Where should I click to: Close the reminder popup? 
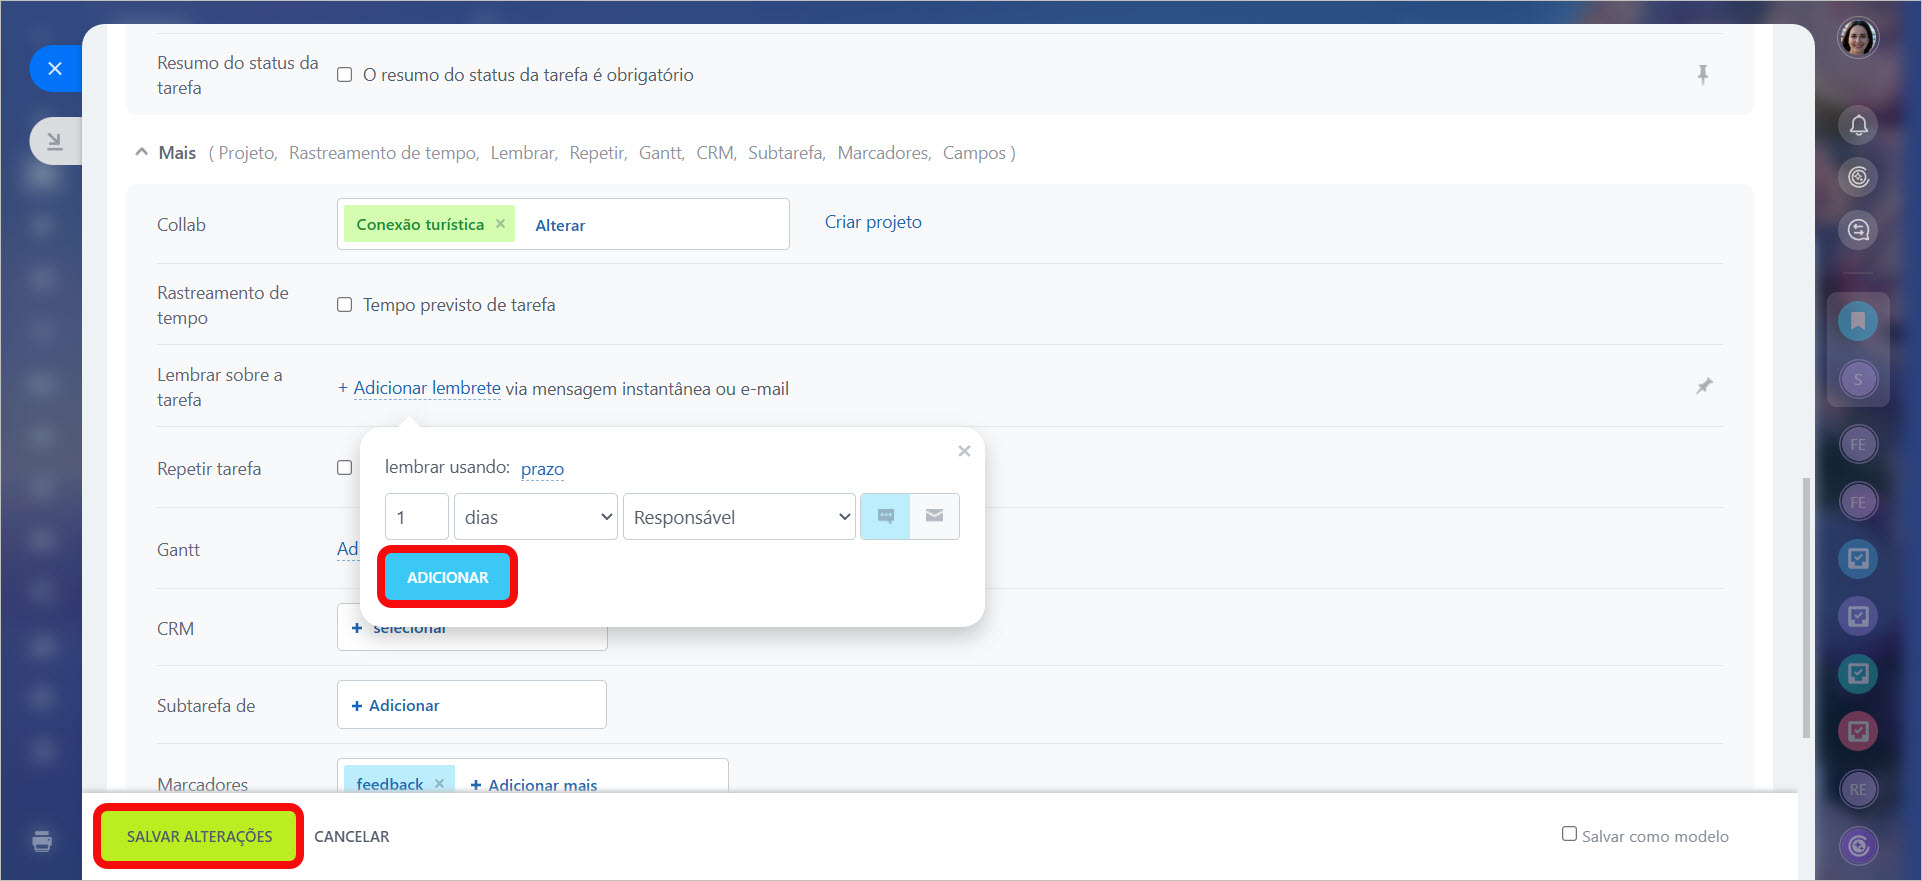(964, 451)
